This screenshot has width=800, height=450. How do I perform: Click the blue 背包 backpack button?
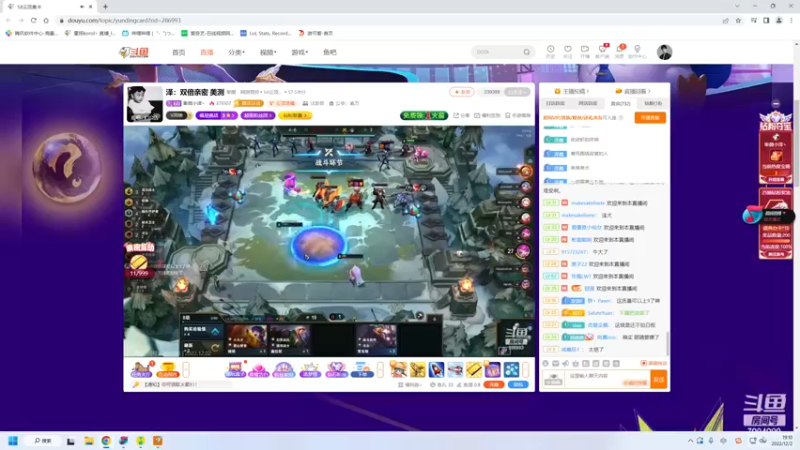click(x=518, y=385)
